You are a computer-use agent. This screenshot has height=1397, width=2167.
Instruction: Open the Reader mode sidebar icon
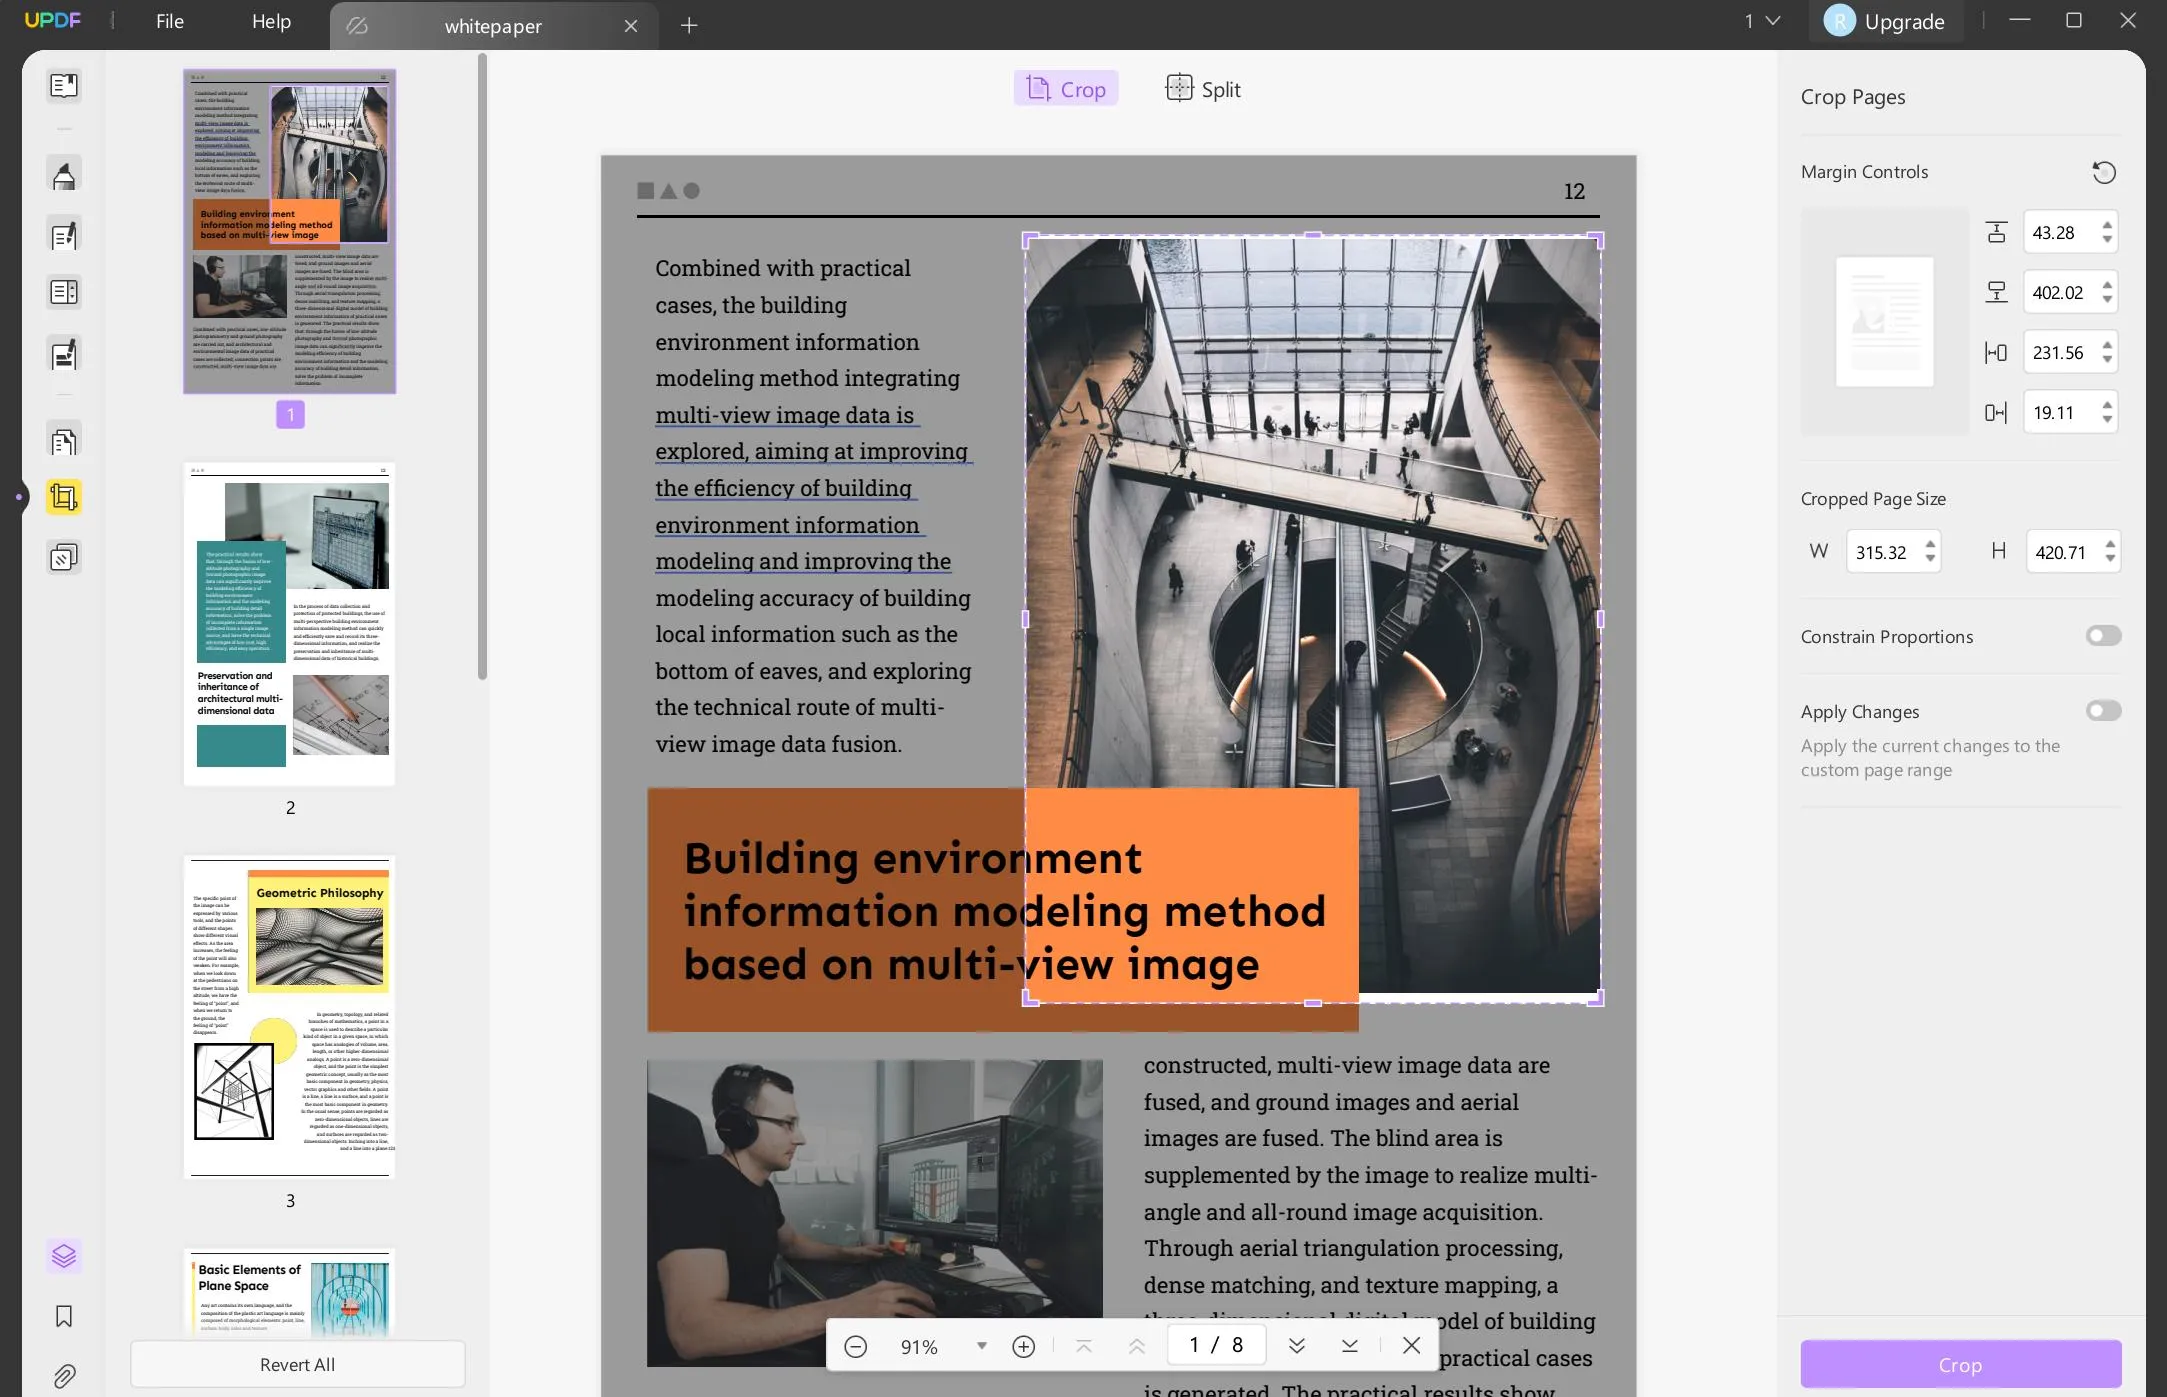[x=64, y=86]
